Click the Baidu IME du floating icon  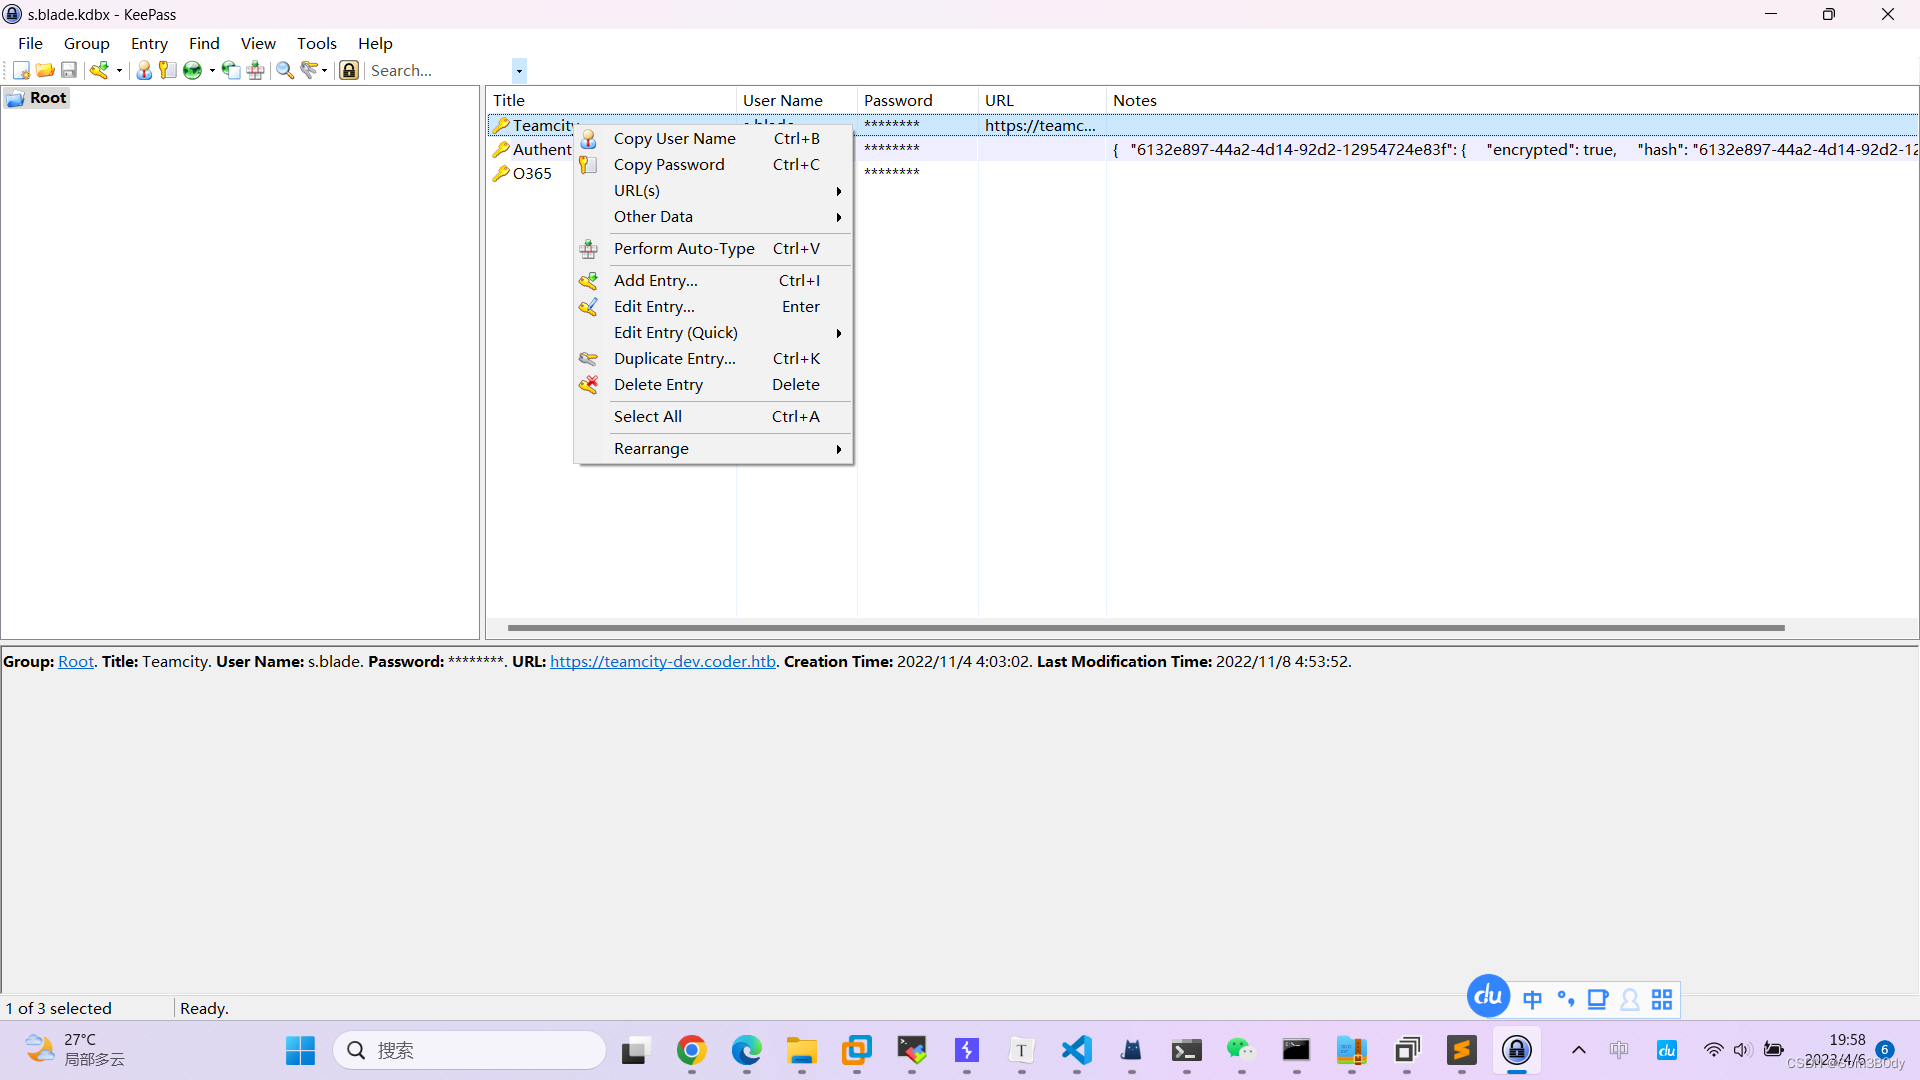pyautogui.click(x=1488, y=996)
